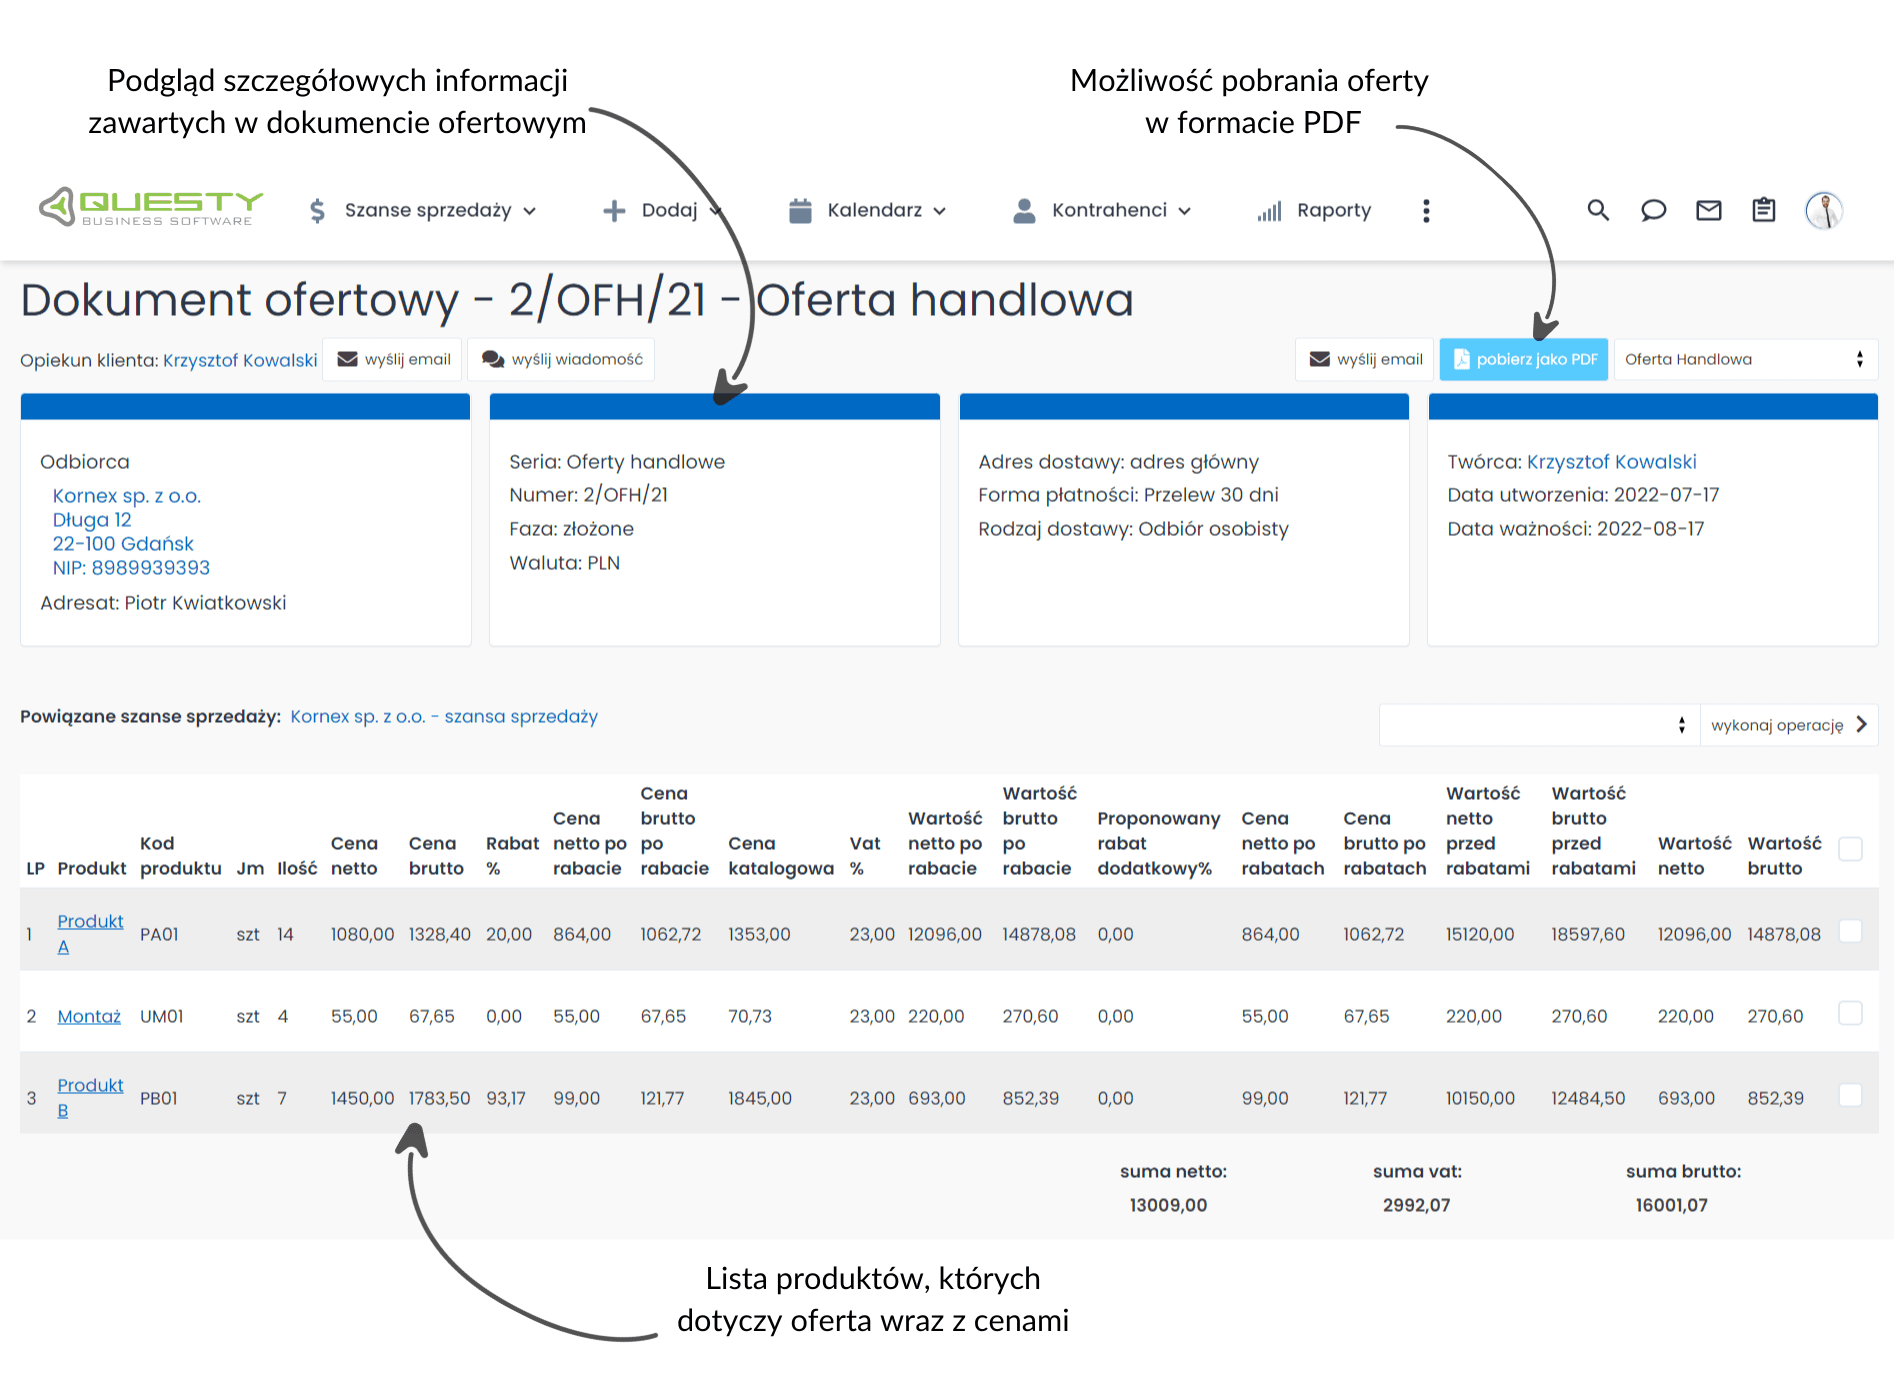Viewport: 1896px width, 1400px height.
Task: Click Data ważności: 2022-08-17
Action: pos(1576,529)
